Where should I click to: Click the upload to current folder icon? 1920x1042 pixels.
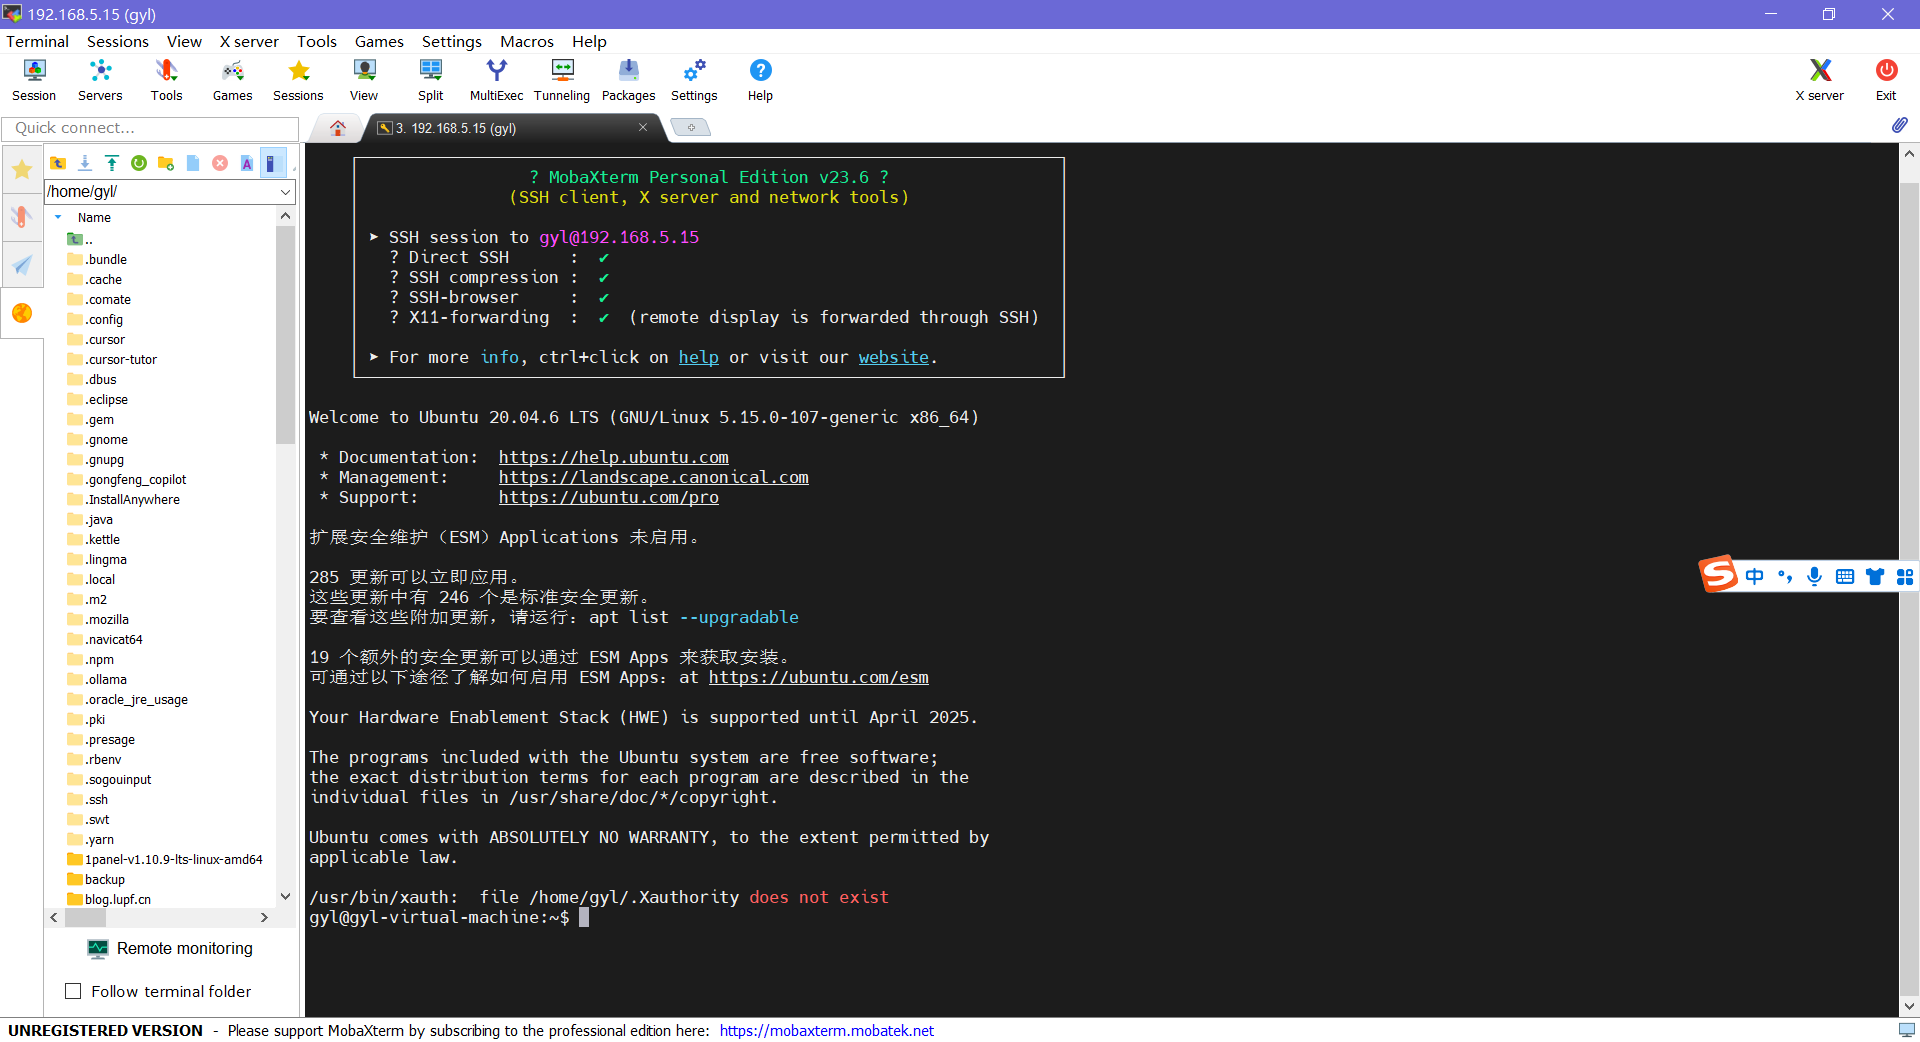pos(112,163)
